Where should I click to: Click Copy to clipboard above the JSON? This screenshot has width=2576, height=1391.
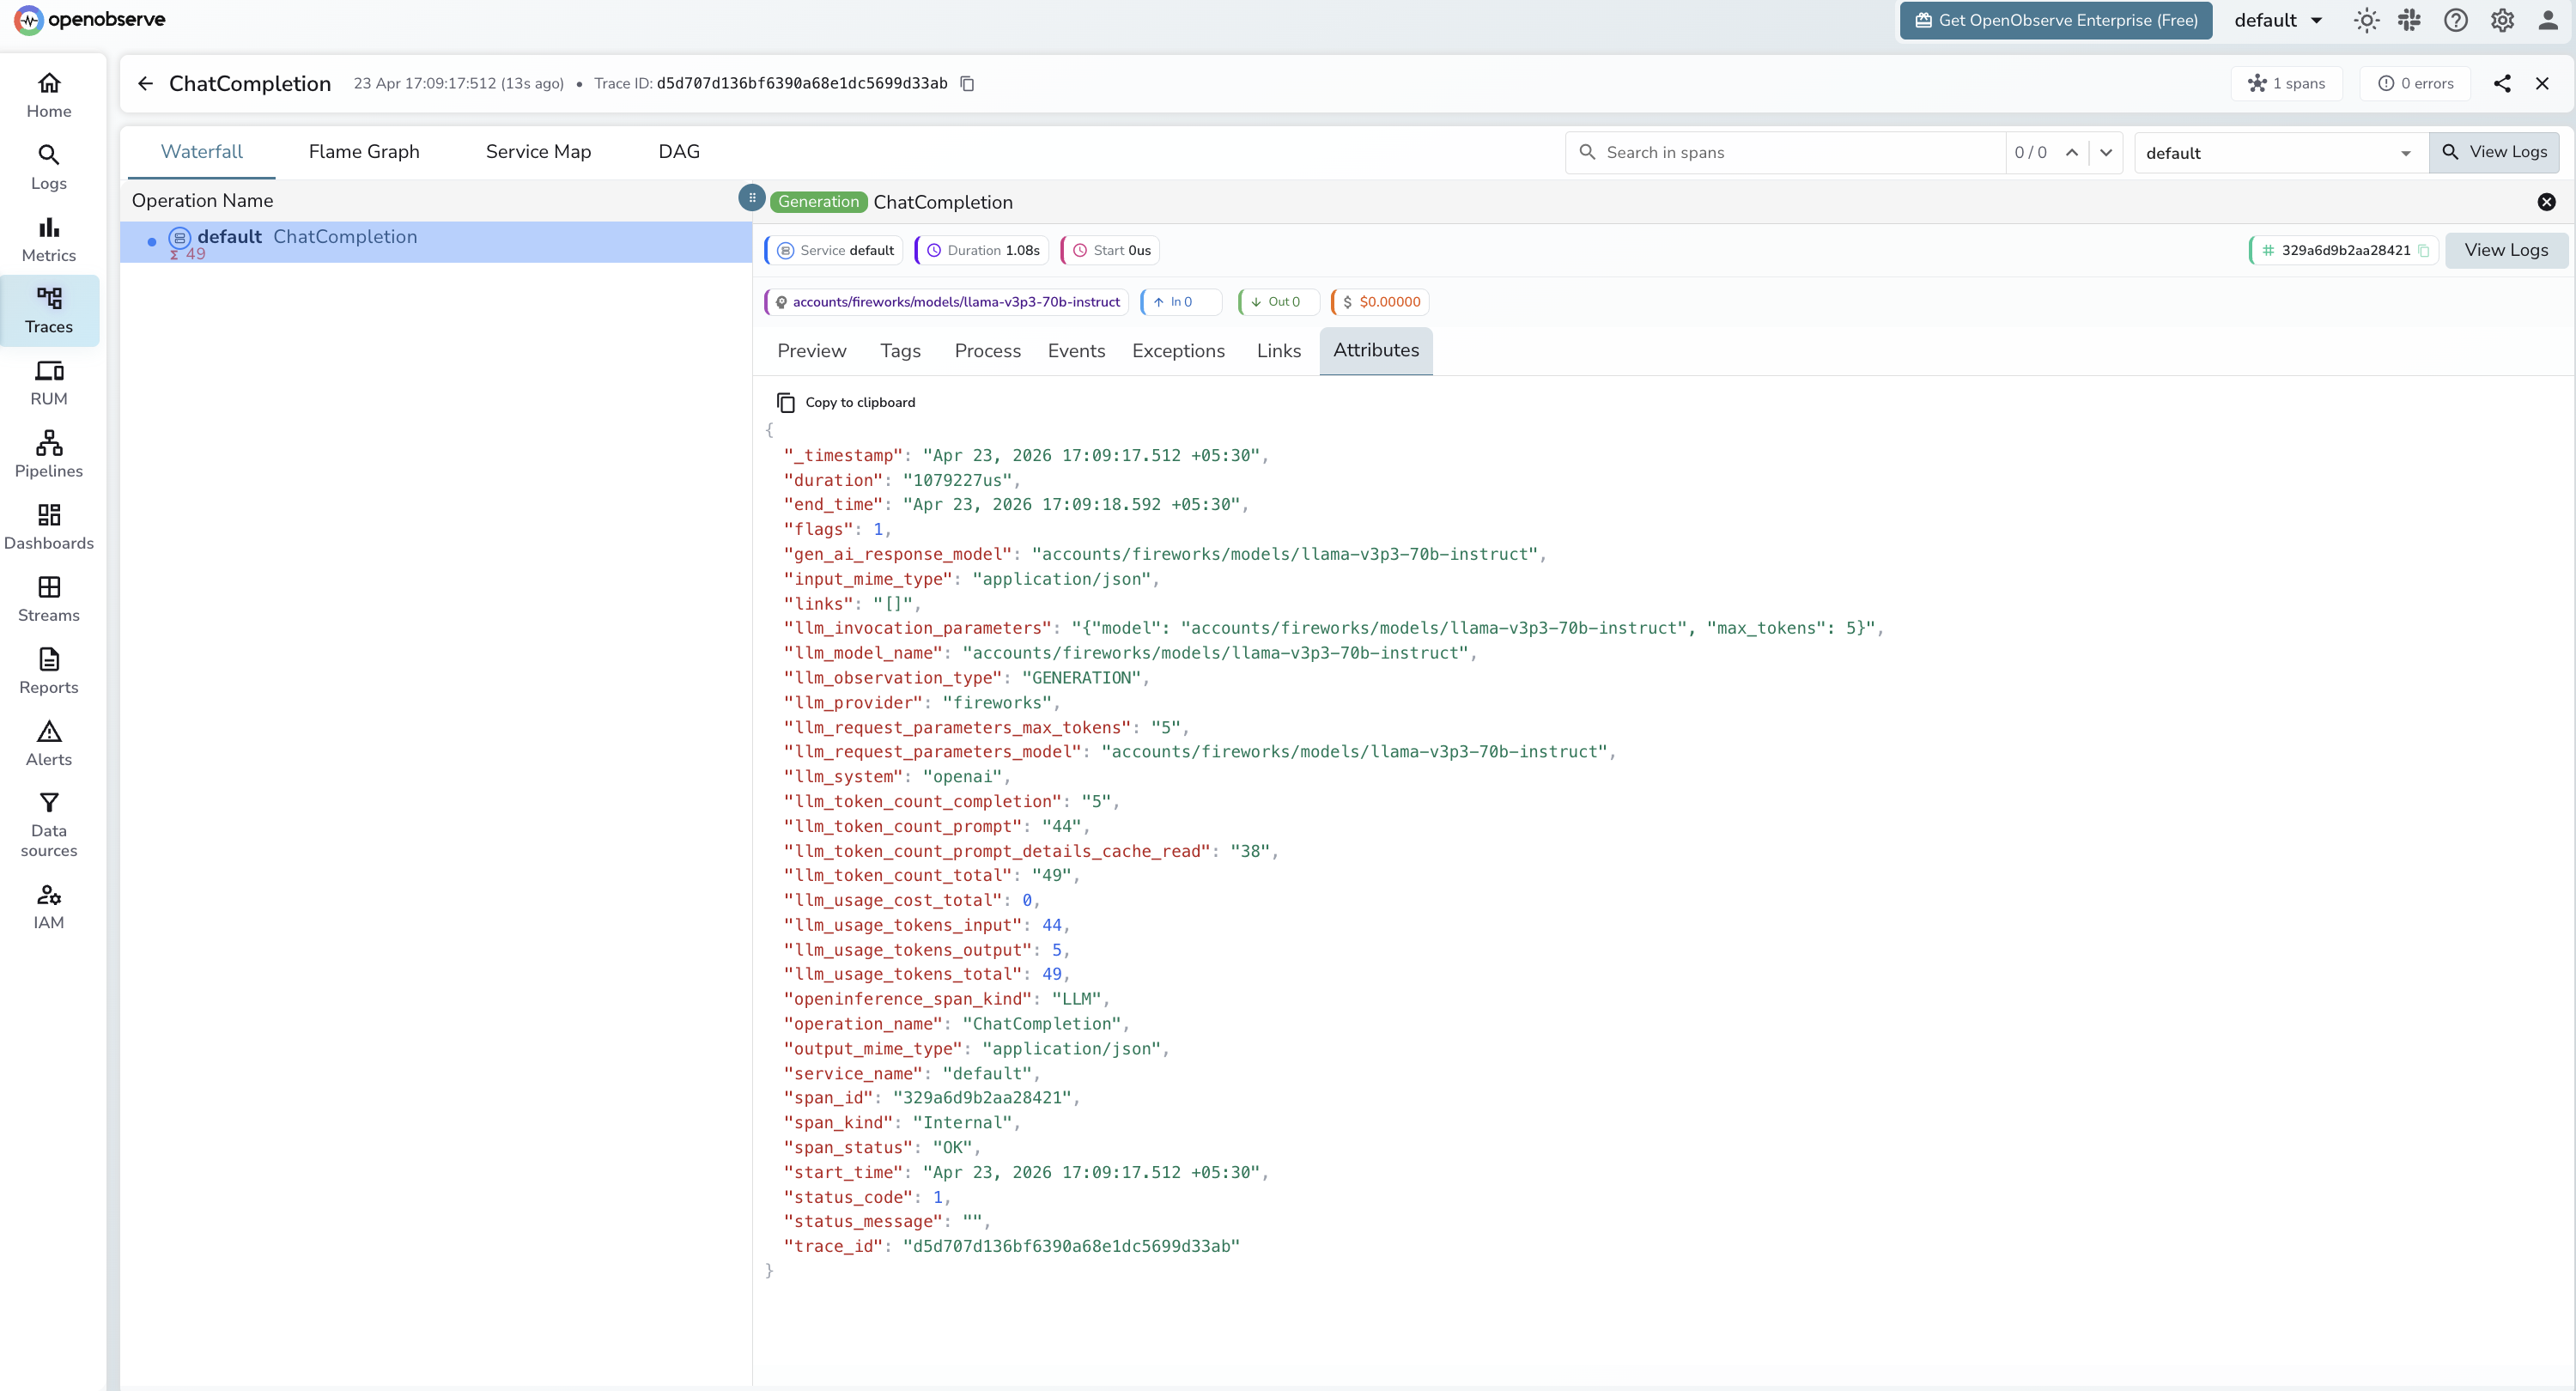tap(846, 402)
